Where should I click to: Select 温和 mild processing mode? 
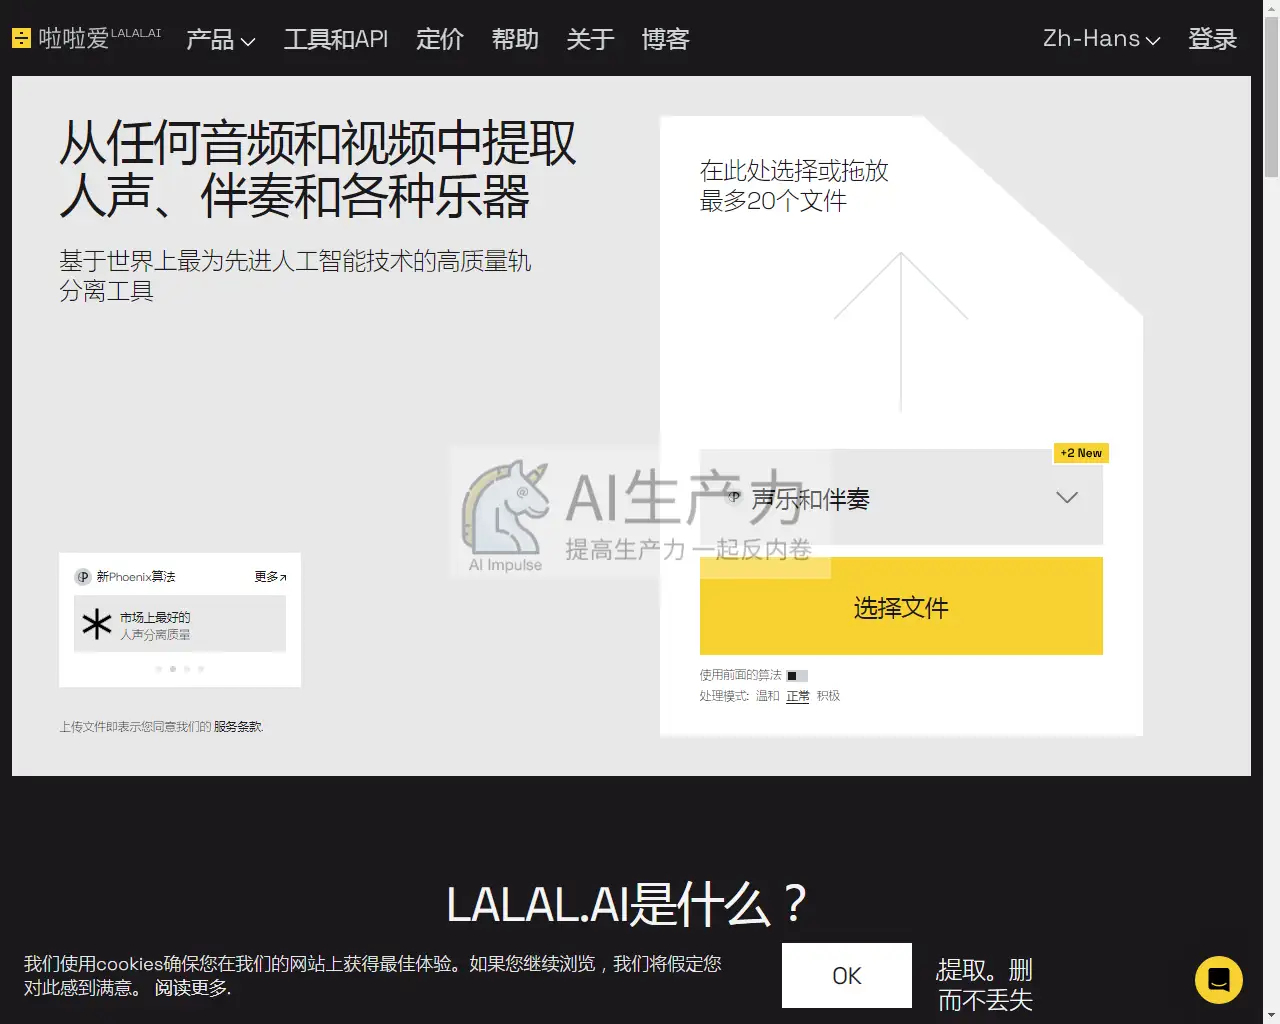tap(767, 696)
